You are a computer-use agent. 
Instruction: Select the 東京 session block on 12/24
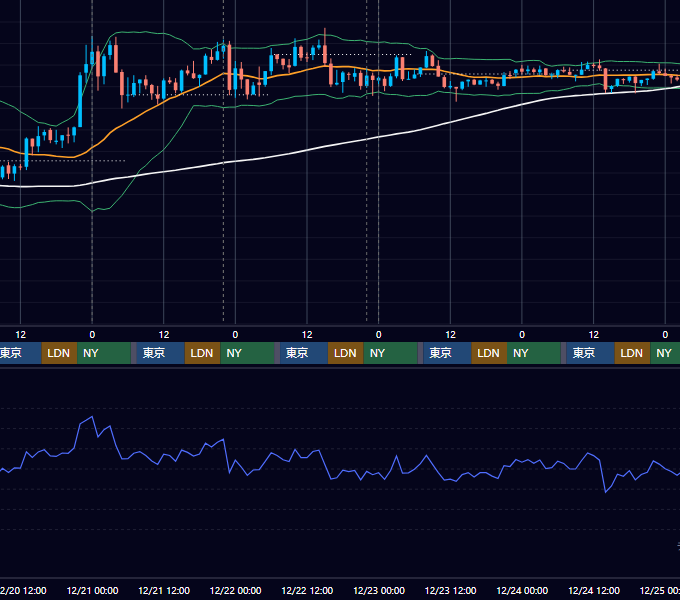point(591,353)
